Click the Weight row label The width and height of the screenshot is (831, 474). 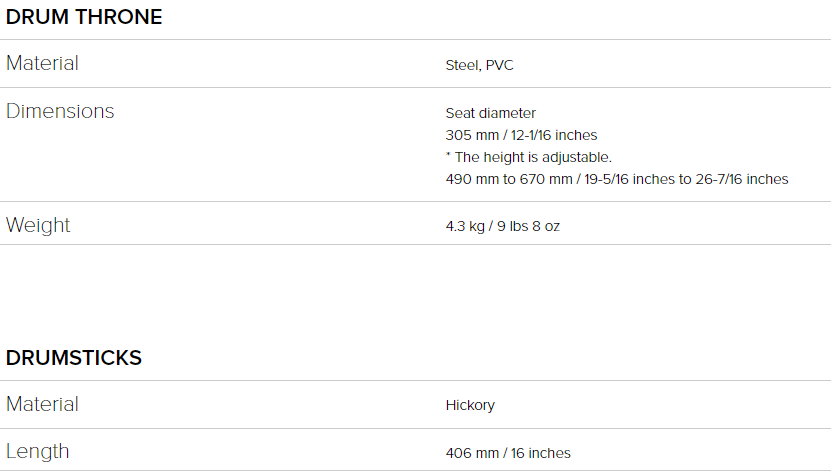38,225
